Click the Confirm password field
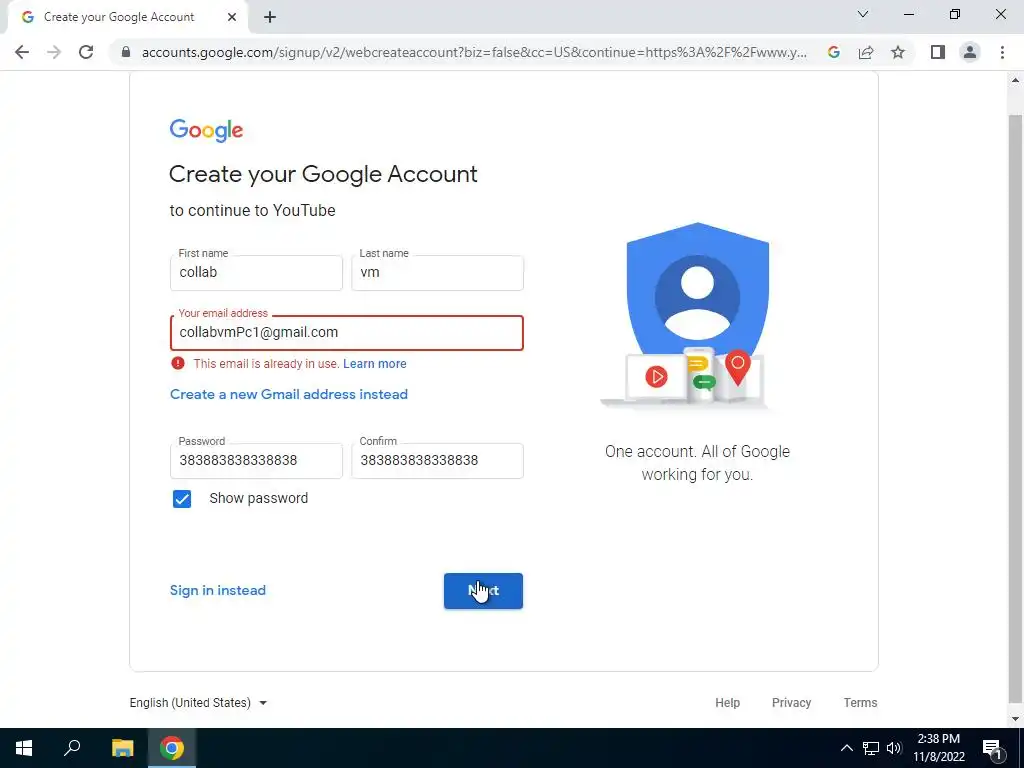Image resolution: width=1024 pixels, height=768 pixels. [437, 460]
